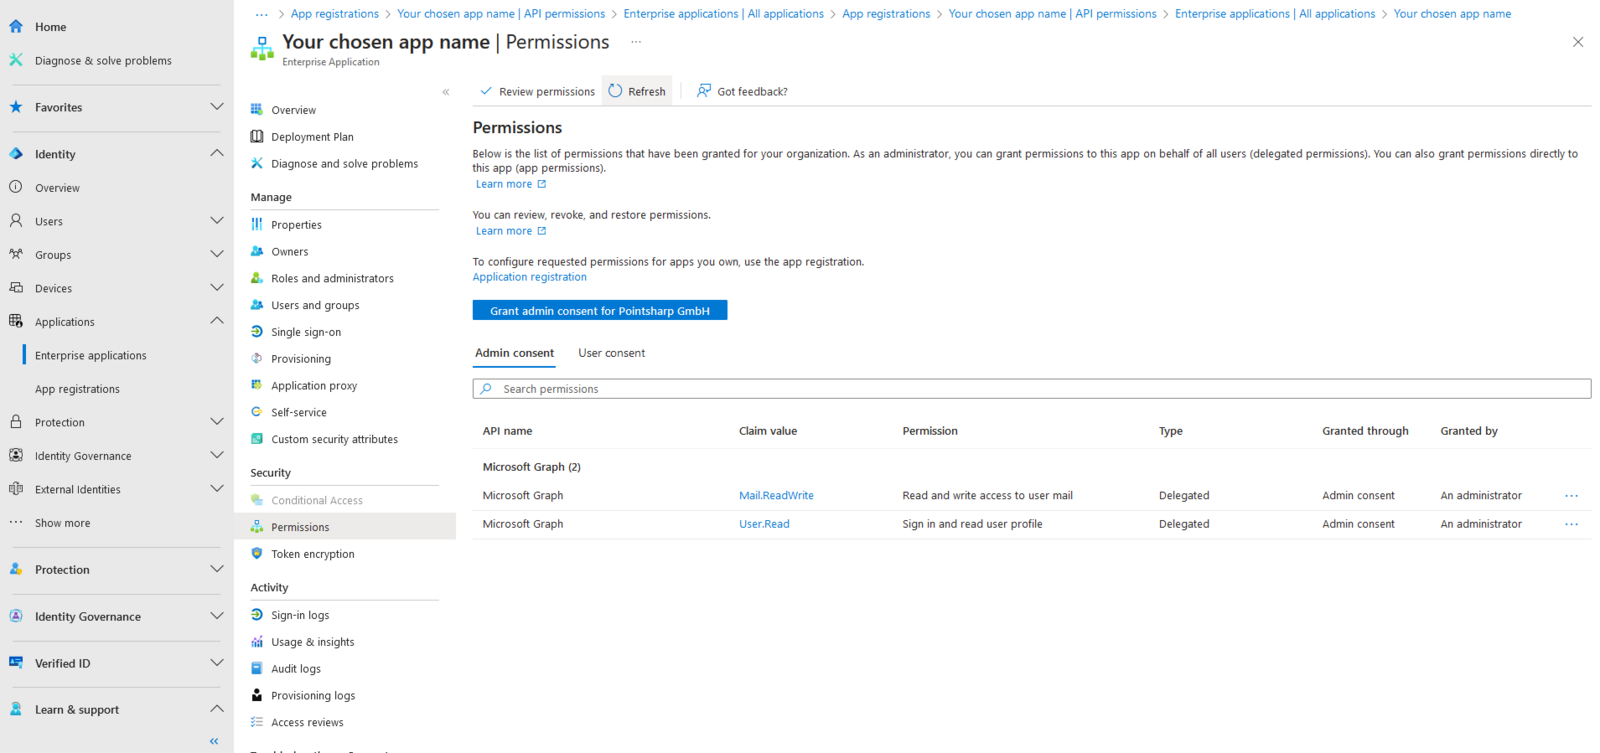The image size is (1600, 753).
Task: Open the Diagnose & solve problems wrench icon
Action: coord(16,60)
